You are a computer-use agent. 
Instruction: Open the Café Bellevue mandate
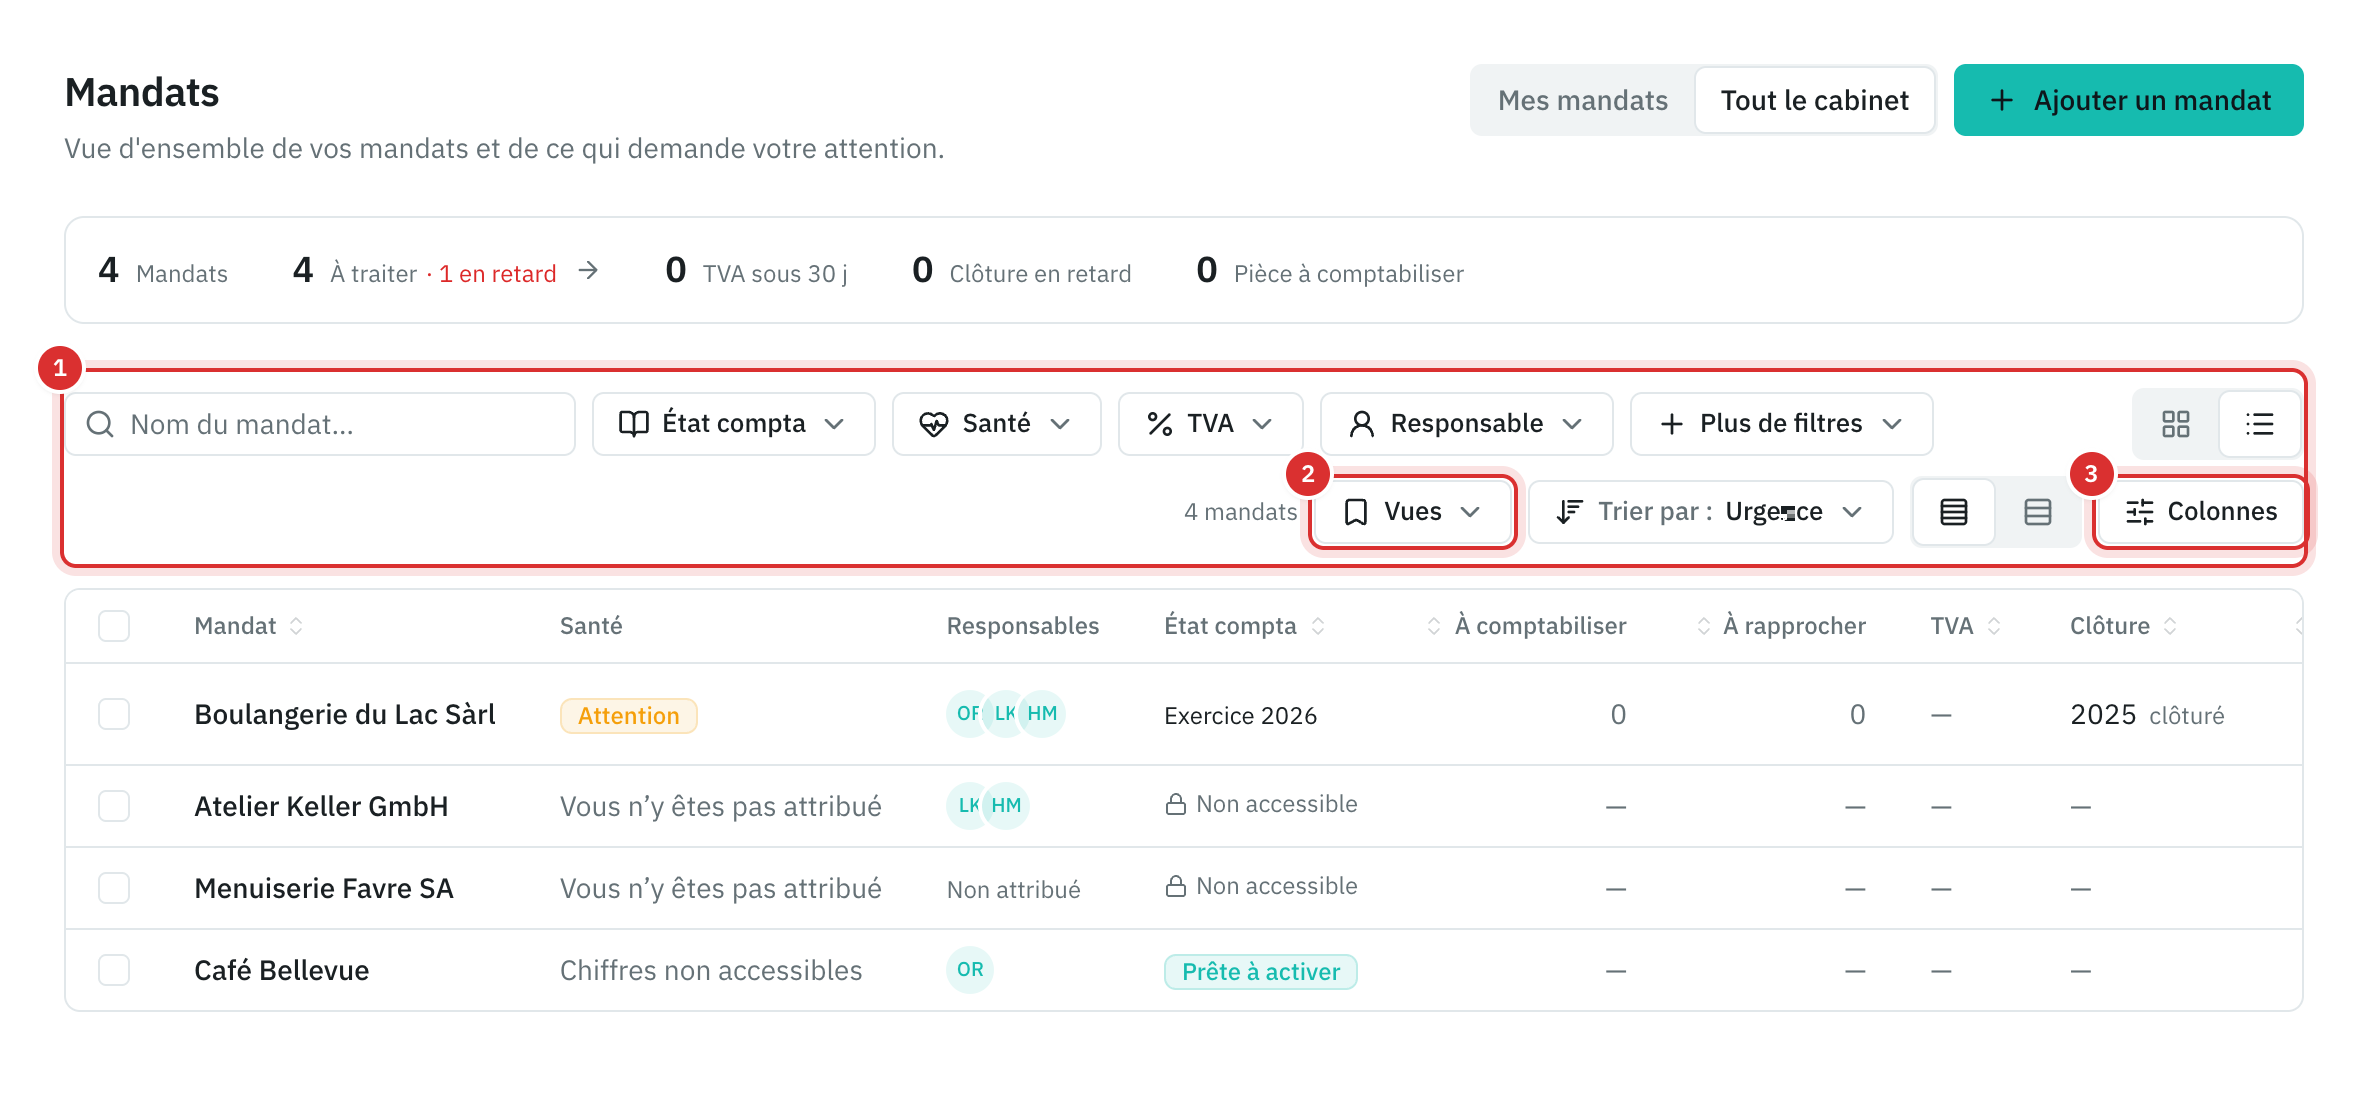click(282, 970)
